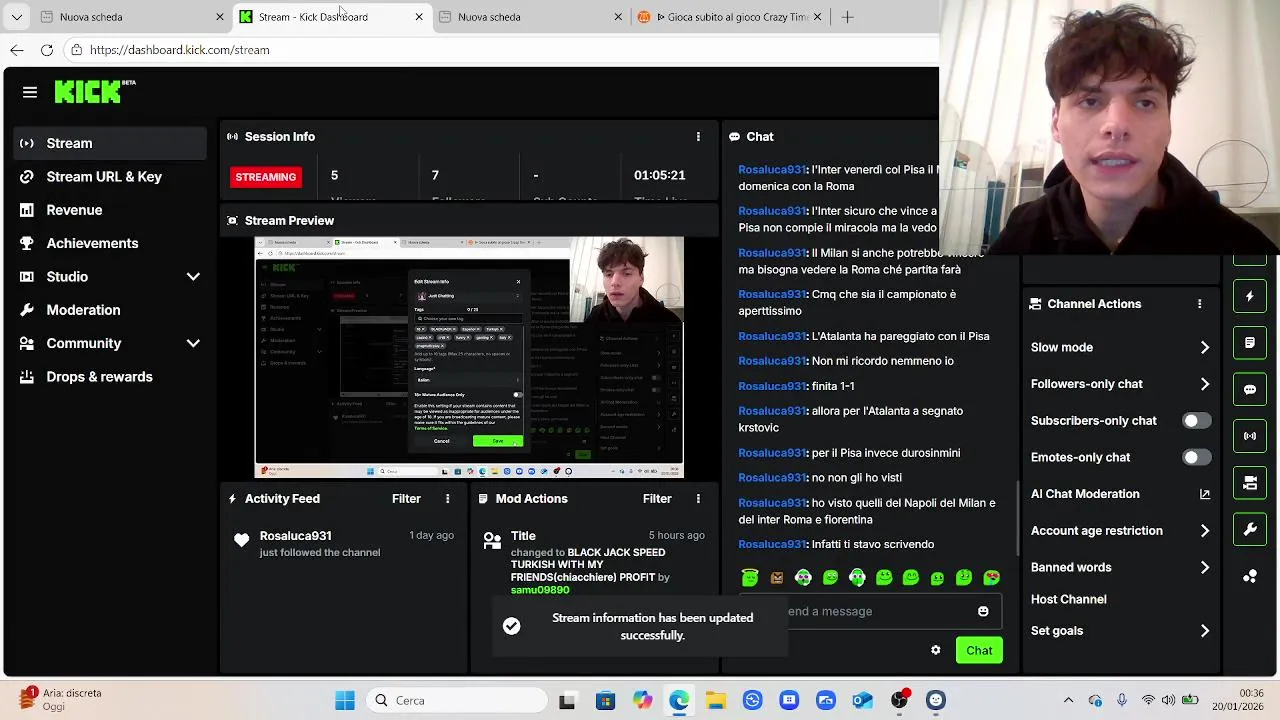
Task: Click the chat panel scrollbar
Action: coord(1018,520)
